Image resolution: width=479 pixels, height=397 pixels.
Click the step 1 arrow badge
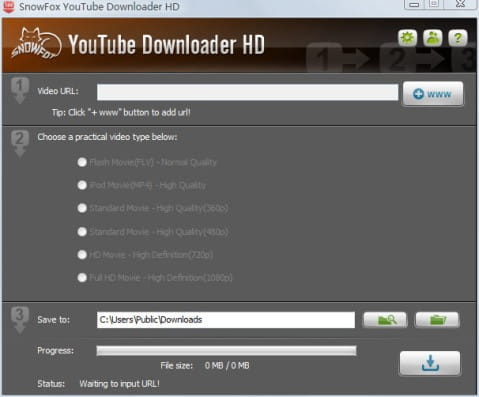pyautogui.click(x=20, y=90)
